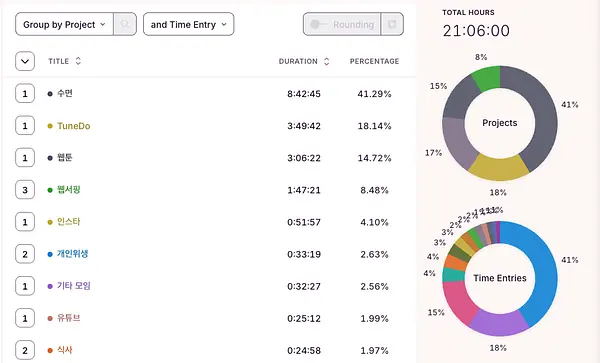The width and height of the screenshot is (600, 363).
Task: Sort by the Title column arrows
Action: tap(78, 61)
